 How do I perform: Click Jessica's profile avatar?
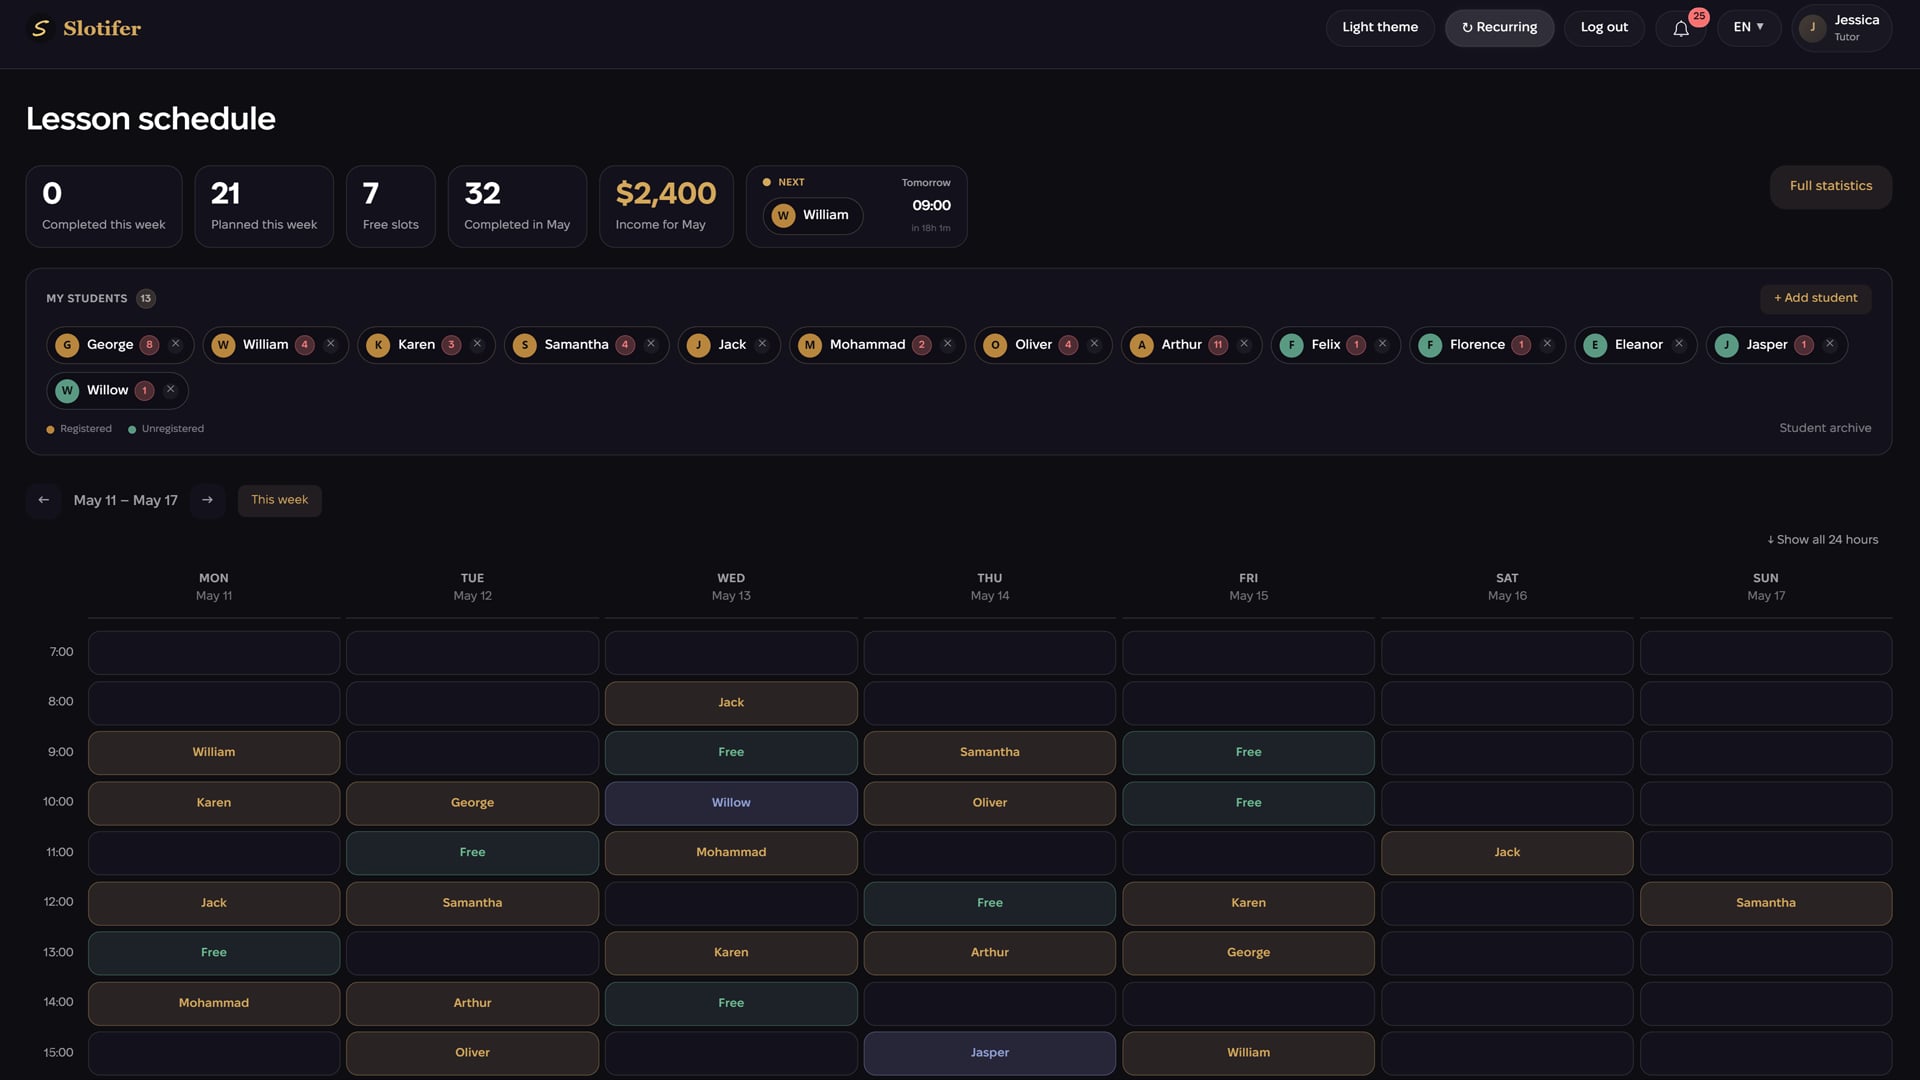click(1812, 28)
